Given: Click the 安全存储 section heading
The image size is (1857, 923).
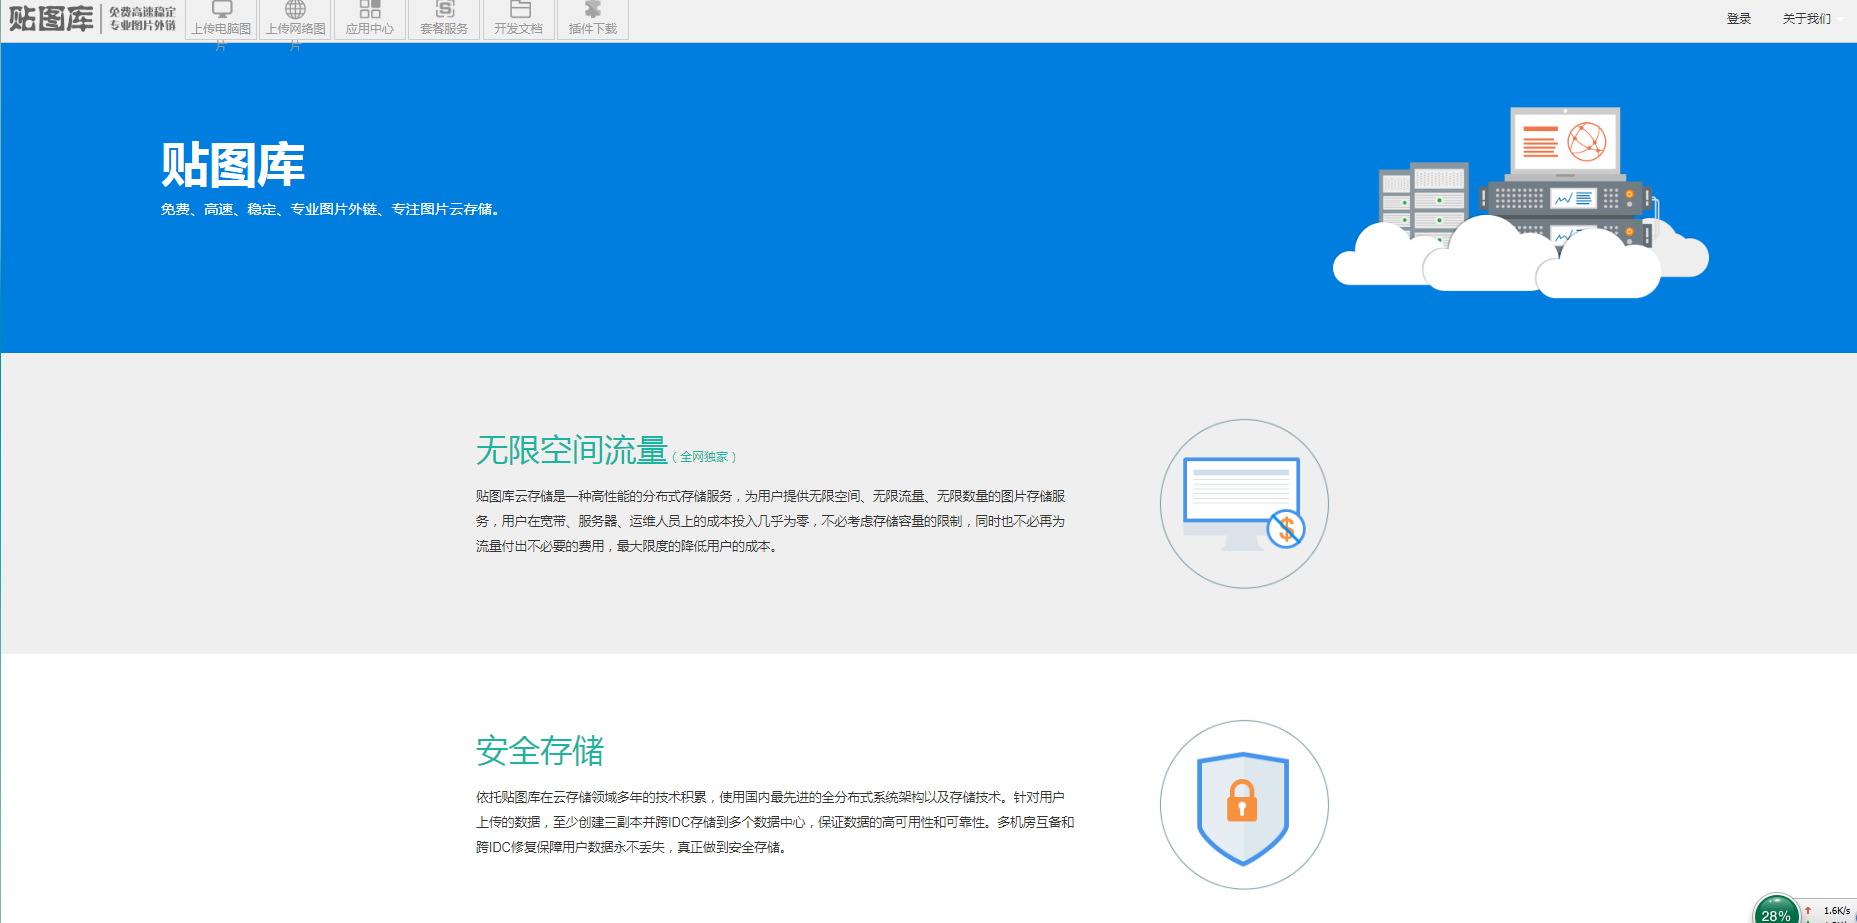Looking at the screenshot, I should tap(541, 752).
